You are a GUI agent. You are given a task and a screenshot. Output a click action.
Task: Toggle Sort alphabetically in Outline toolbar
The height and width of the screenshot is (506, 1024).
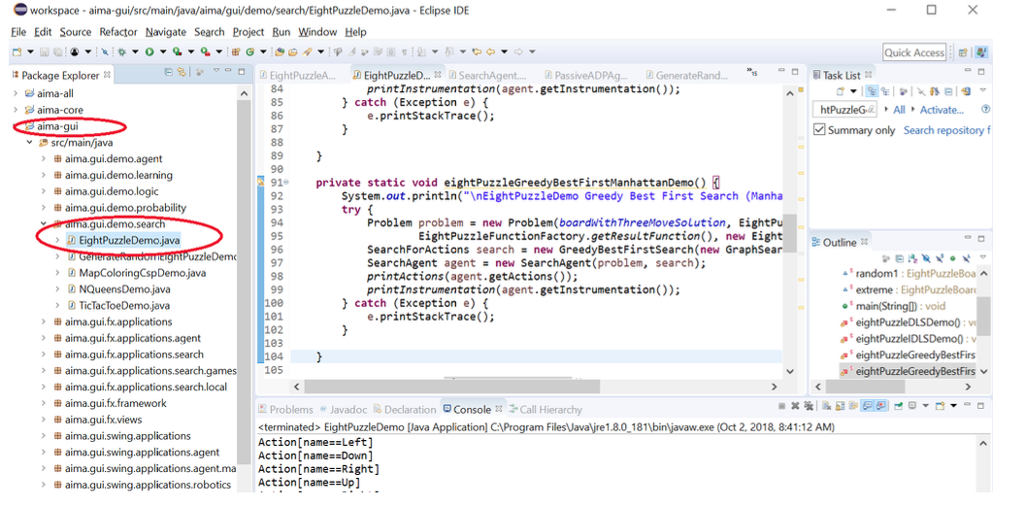pyautogui.click(x=913, y=259)
